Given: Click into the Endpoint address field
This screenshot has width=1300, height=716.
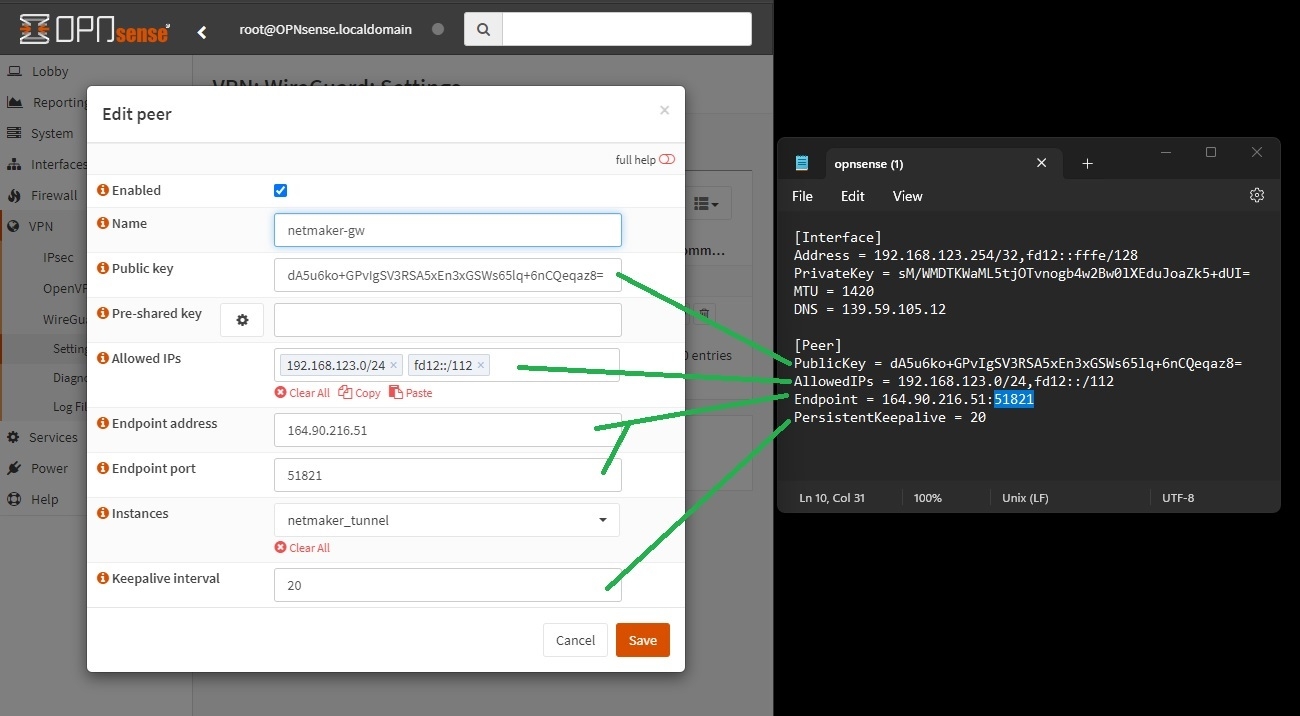Looking at the screenshot, I should tap(447, 430).
